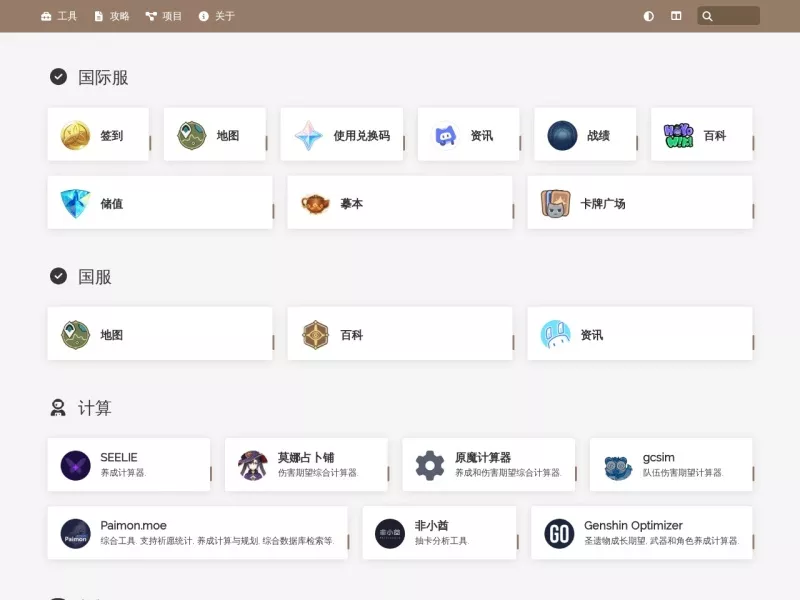Viewport: 800px width, 600px height.
Task: Click the HoYoWiki 百科 icon
Action: [679, 135]
